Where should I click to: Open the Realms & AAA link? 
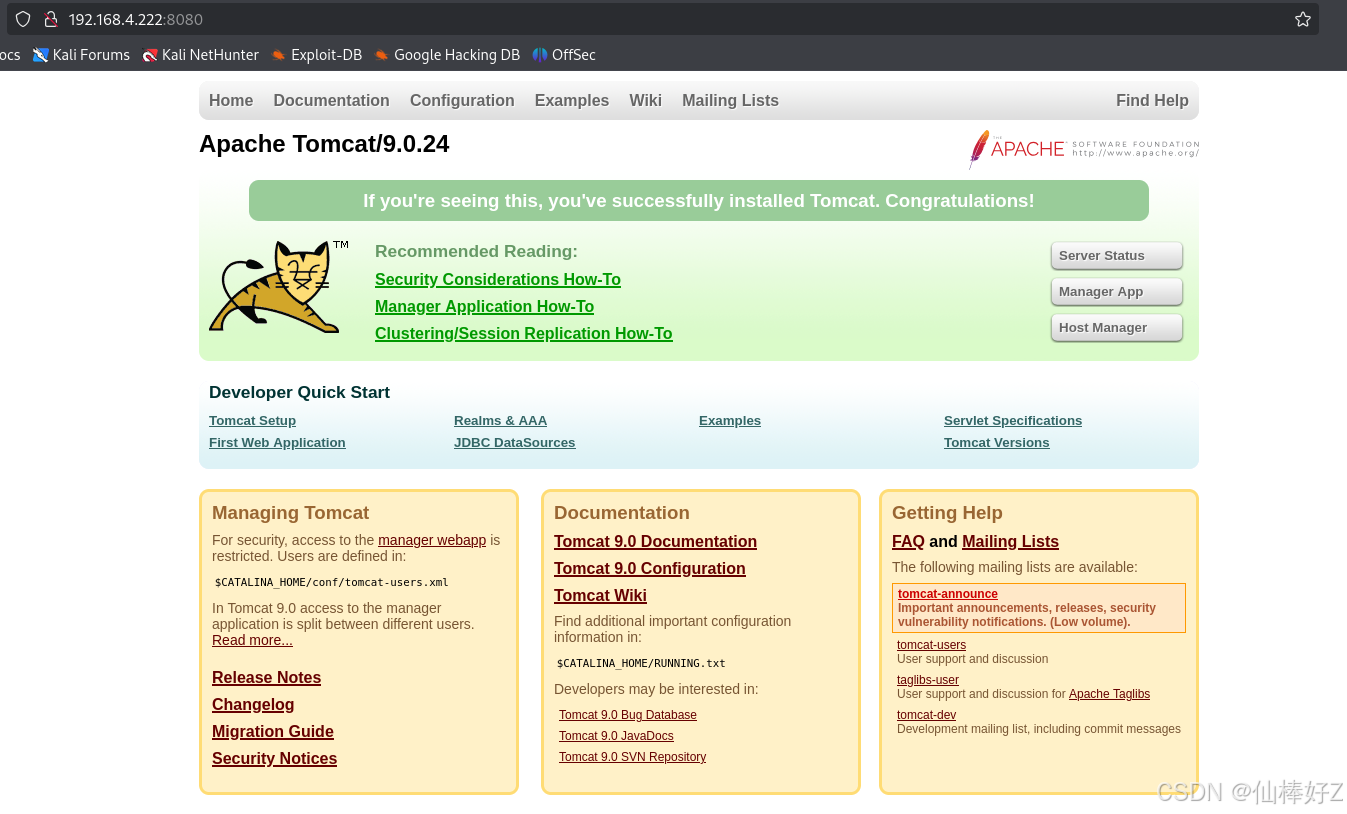point(500,421)
